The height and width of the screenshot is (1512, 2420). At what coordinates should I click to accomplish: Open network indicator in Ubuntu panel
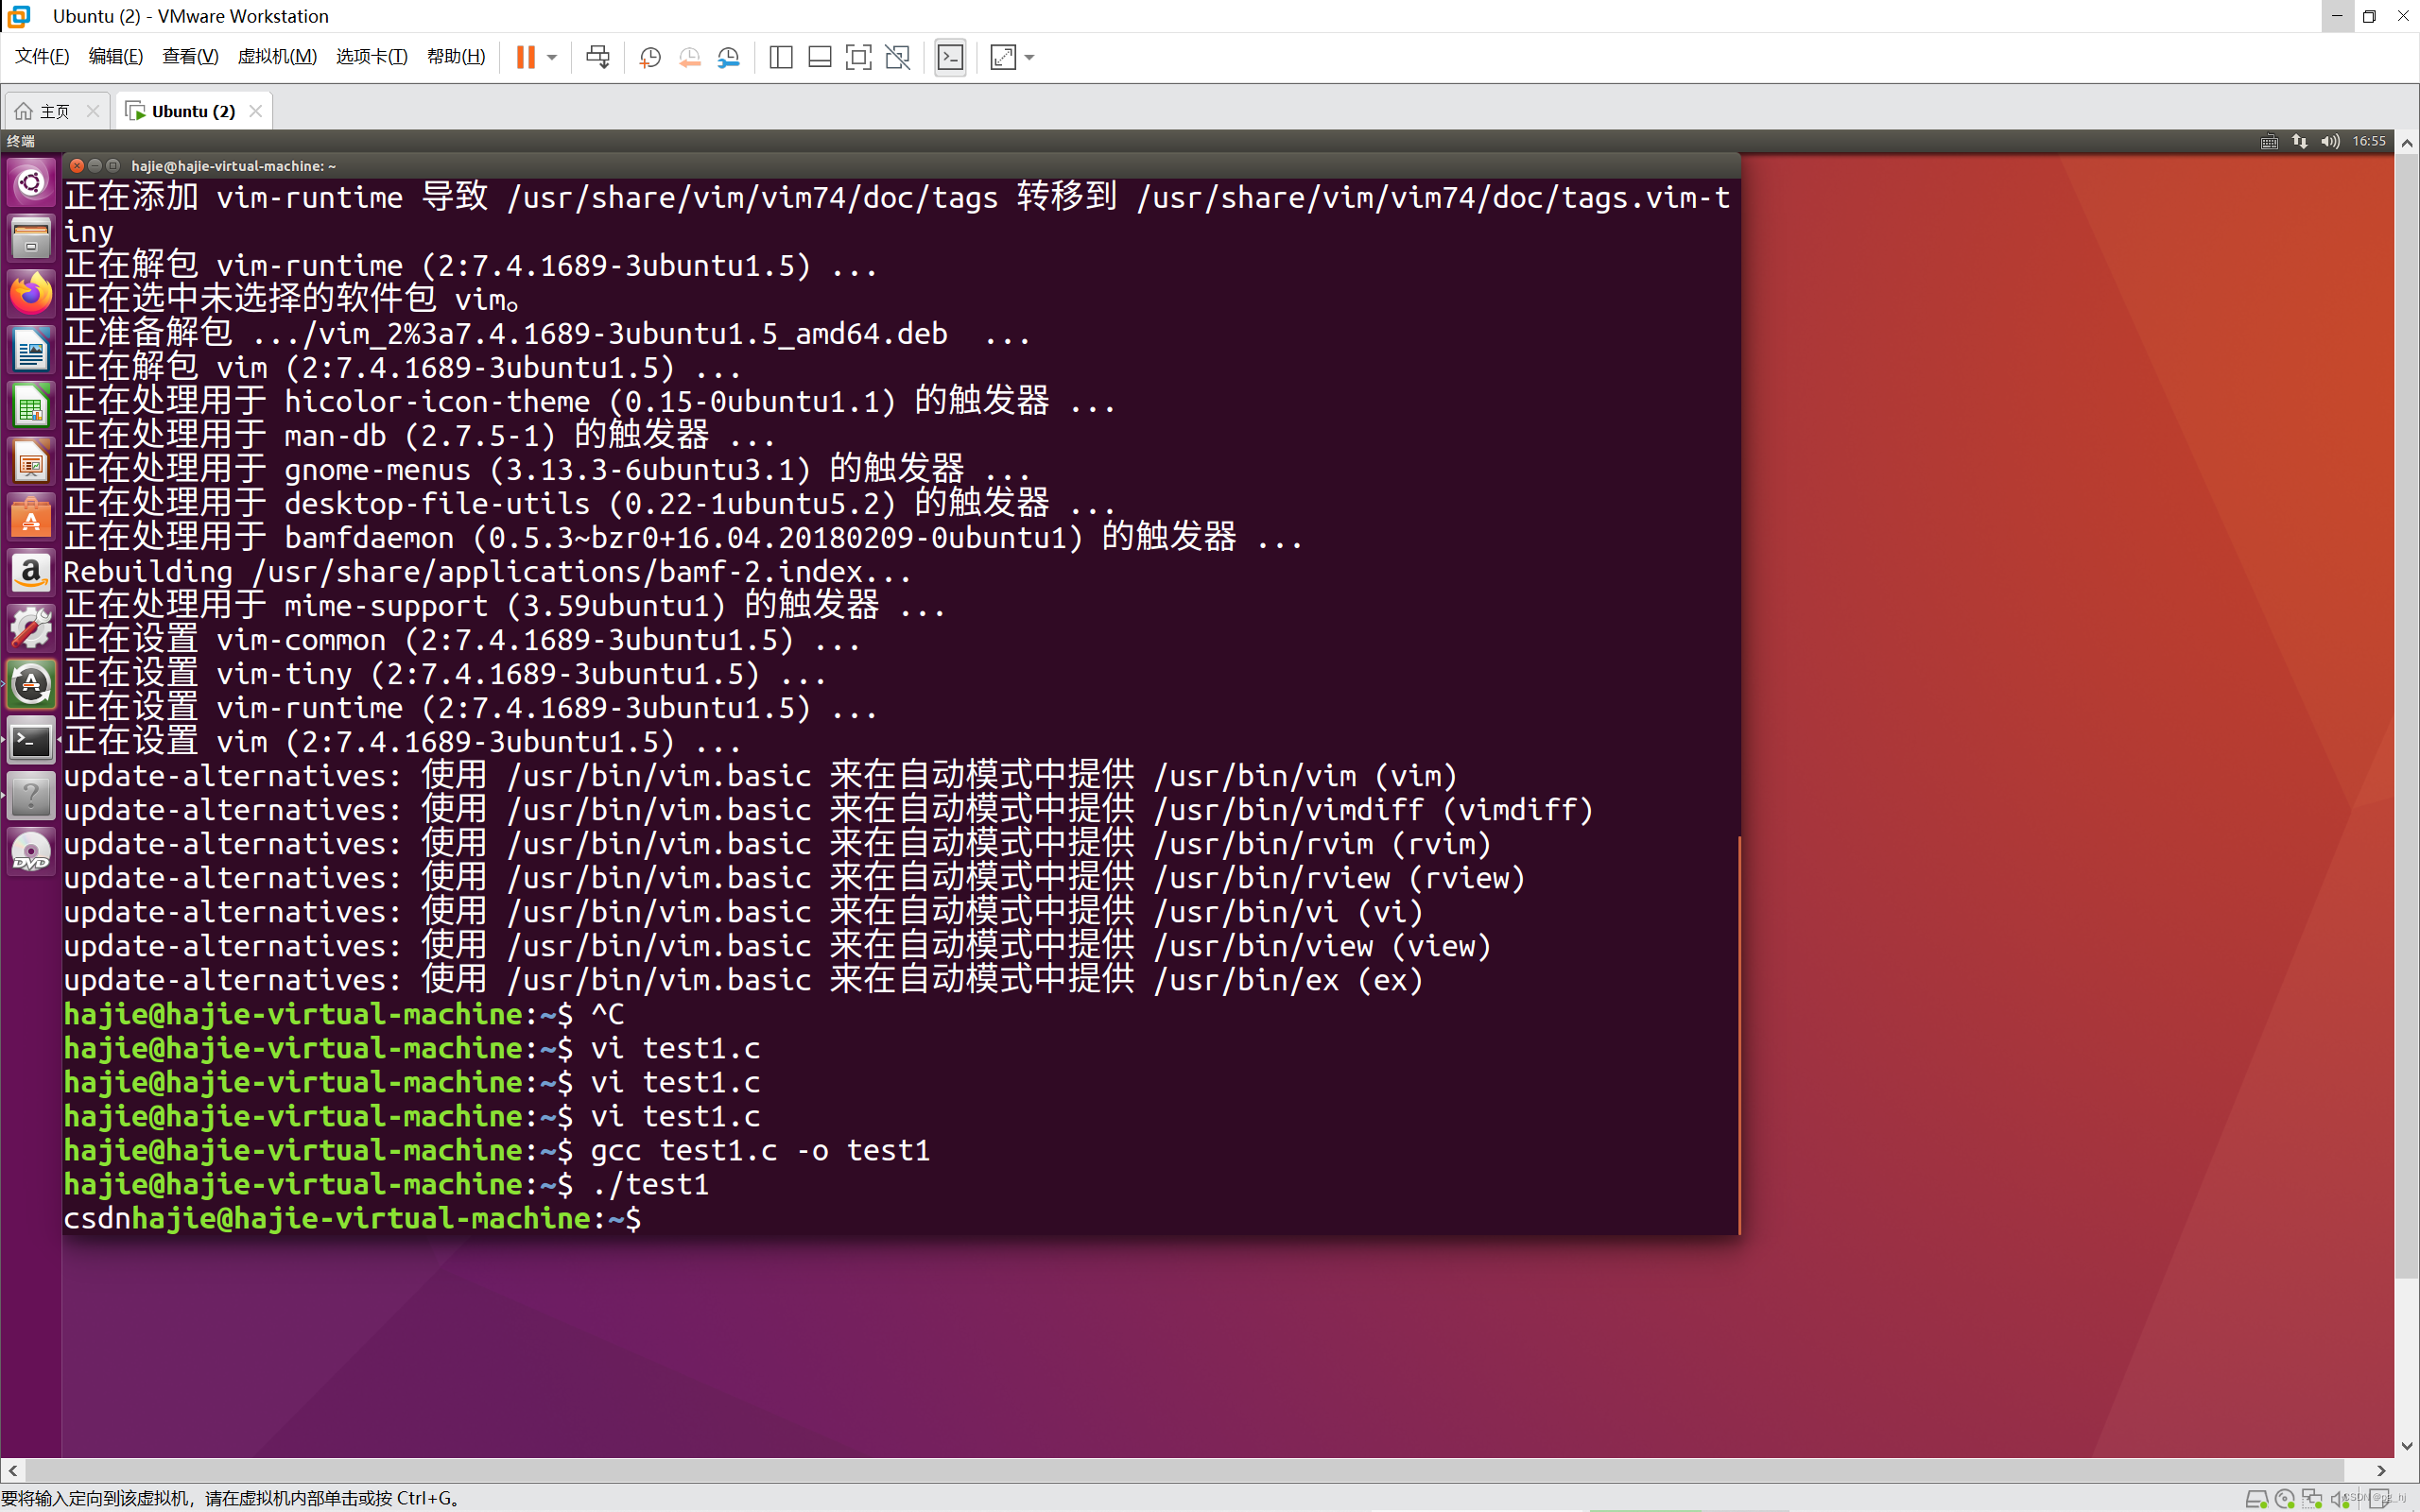click(x=2299, y=142)
